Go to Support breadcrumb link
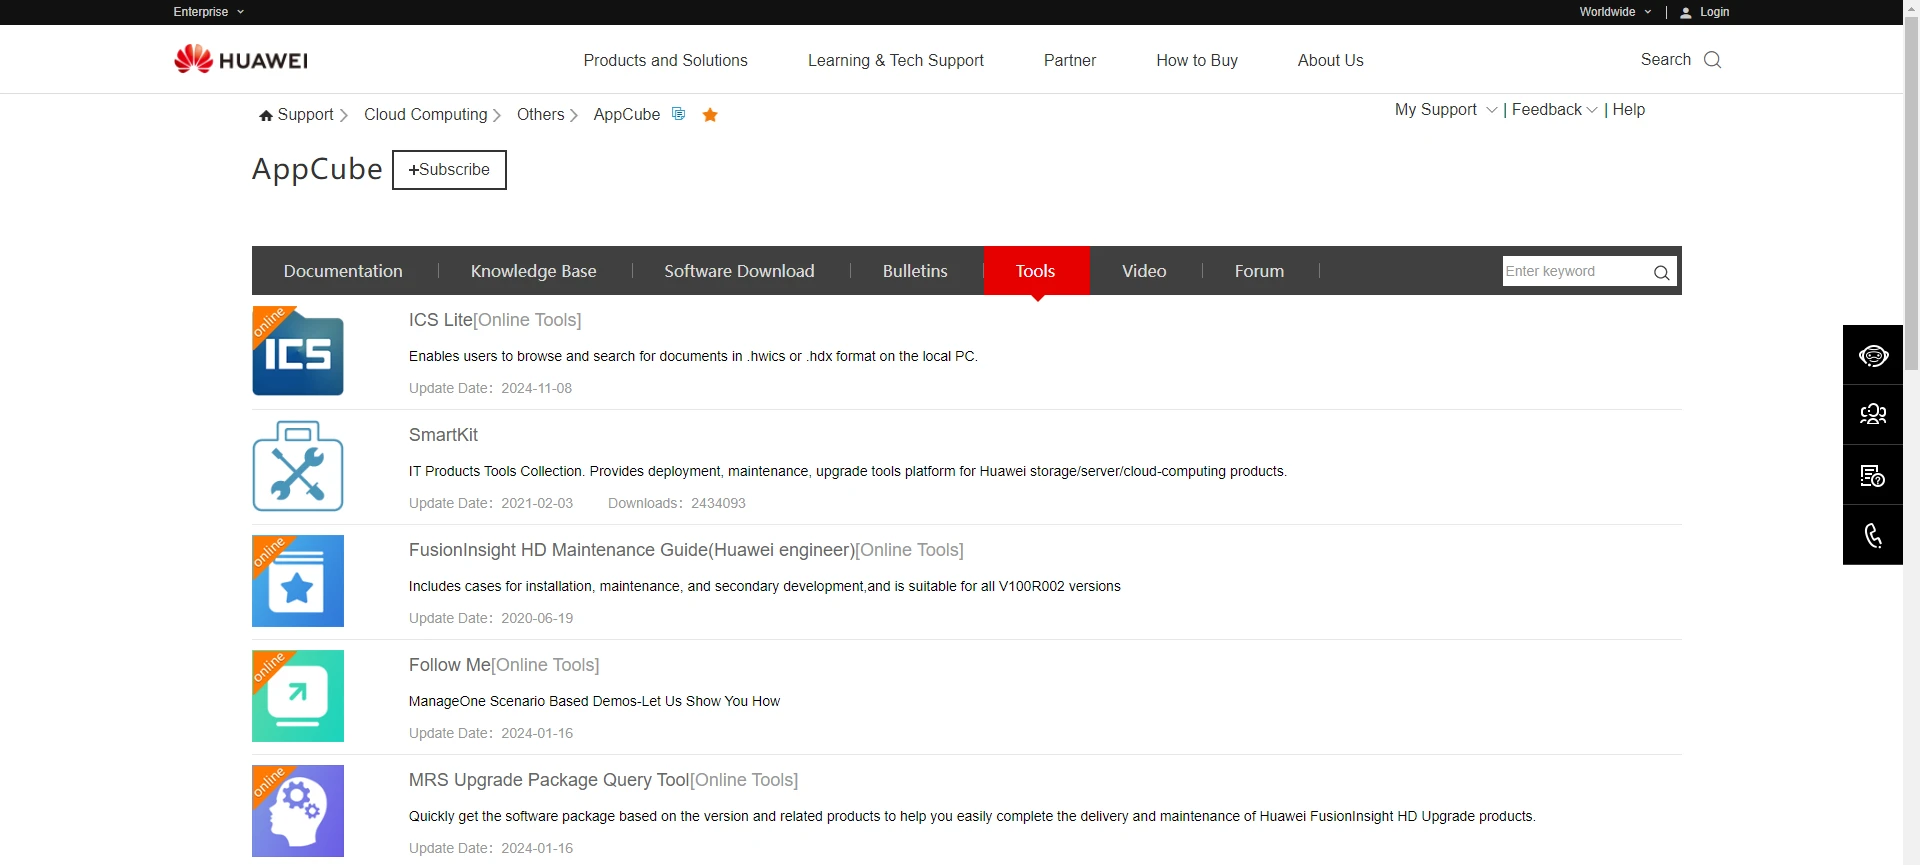 [x=305, y=115]
